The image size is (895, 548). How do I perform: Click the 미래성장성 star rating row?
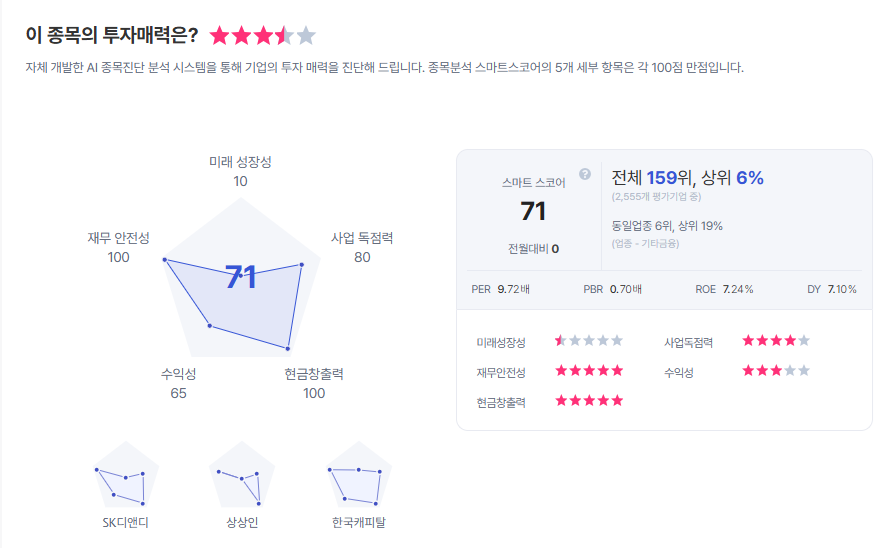589,341
